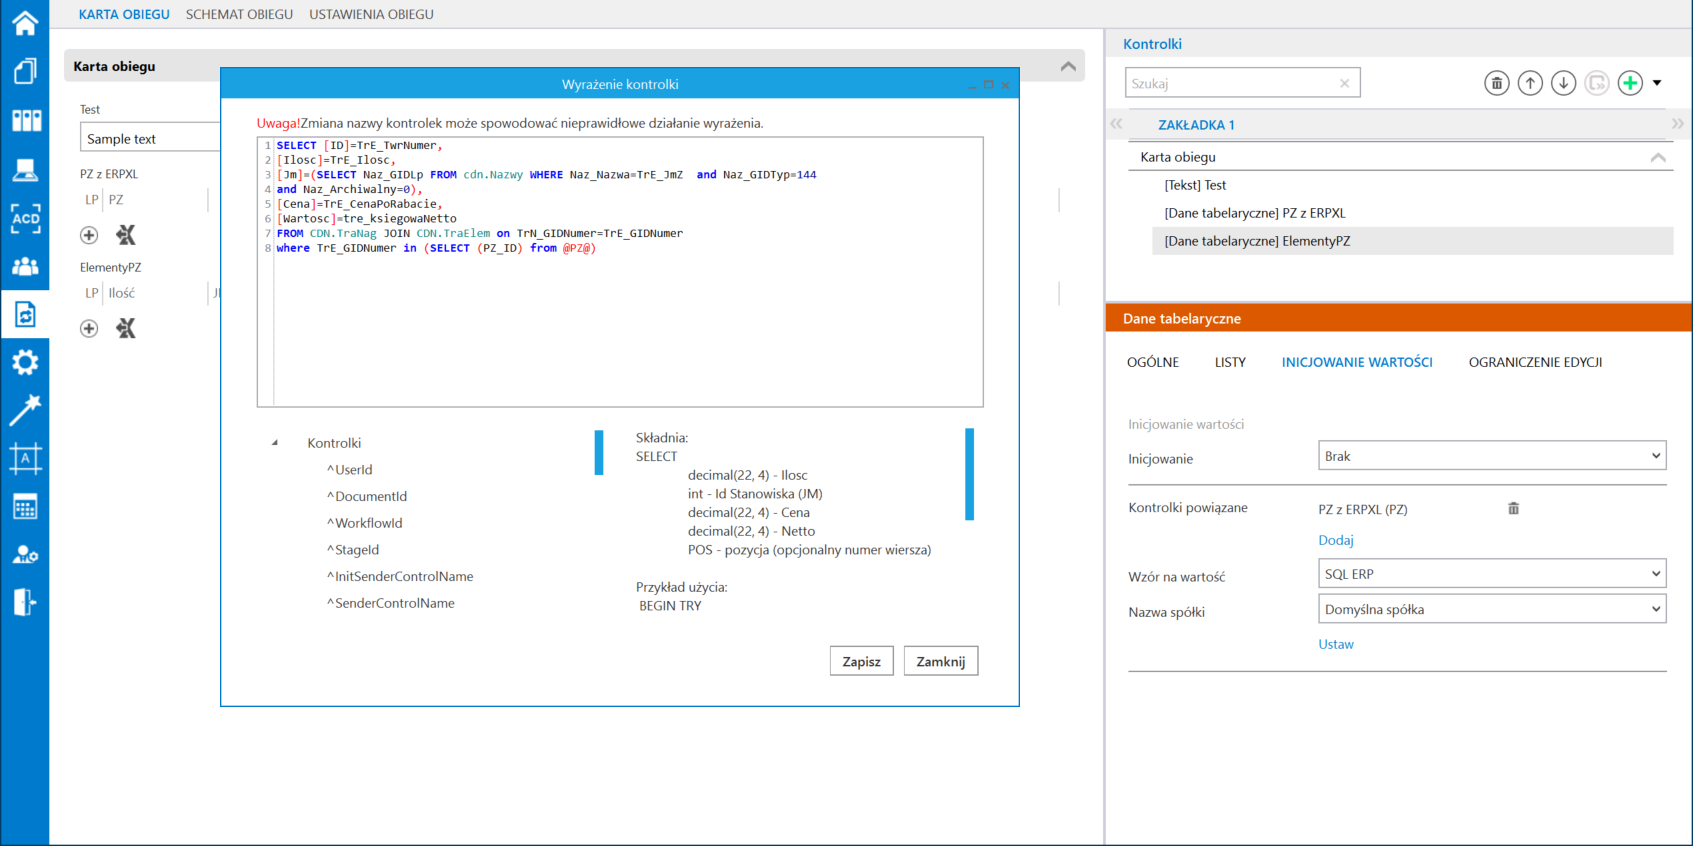Open the ACD icon in the sidebar

[25, 218]
